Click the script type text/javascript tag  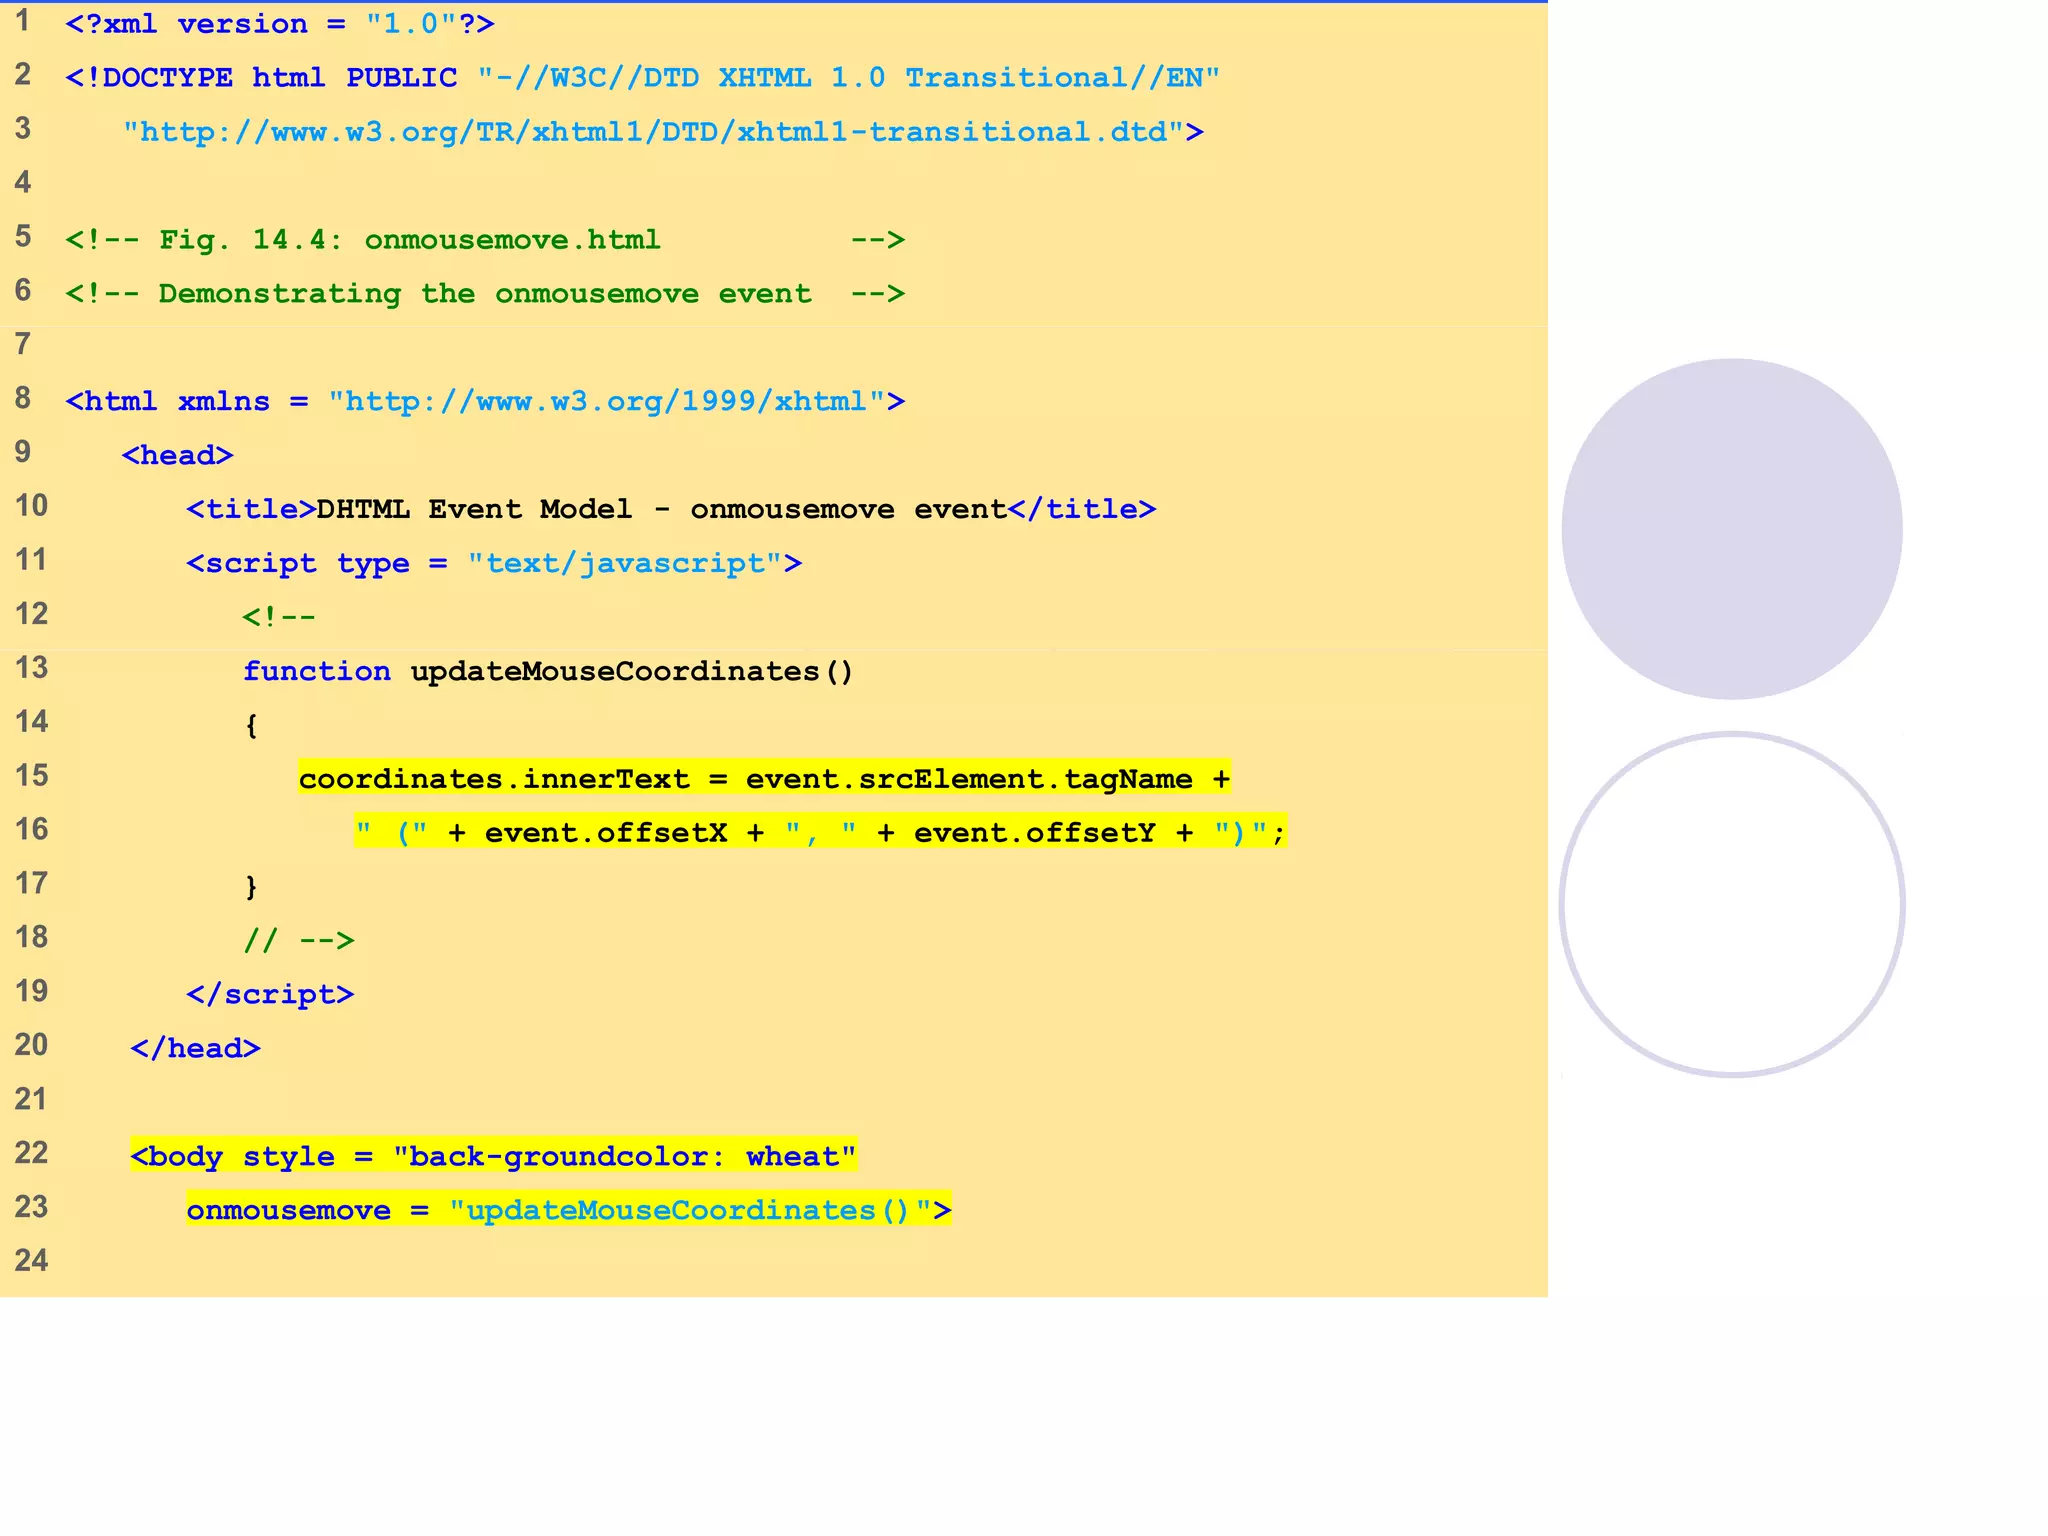[493, 564]
